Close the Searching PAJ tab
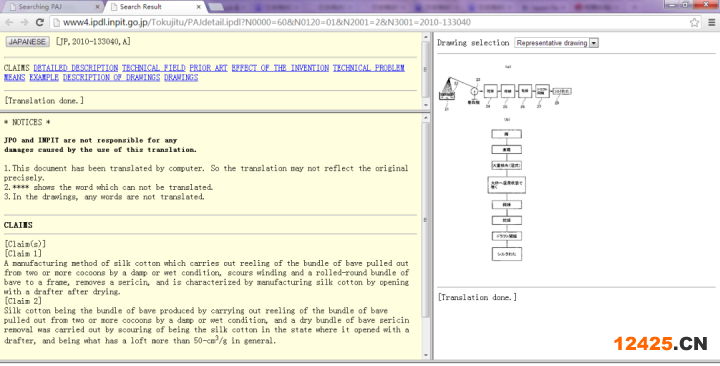The height and width of the screenshot is (366, 720). click(x=97, y=7)
